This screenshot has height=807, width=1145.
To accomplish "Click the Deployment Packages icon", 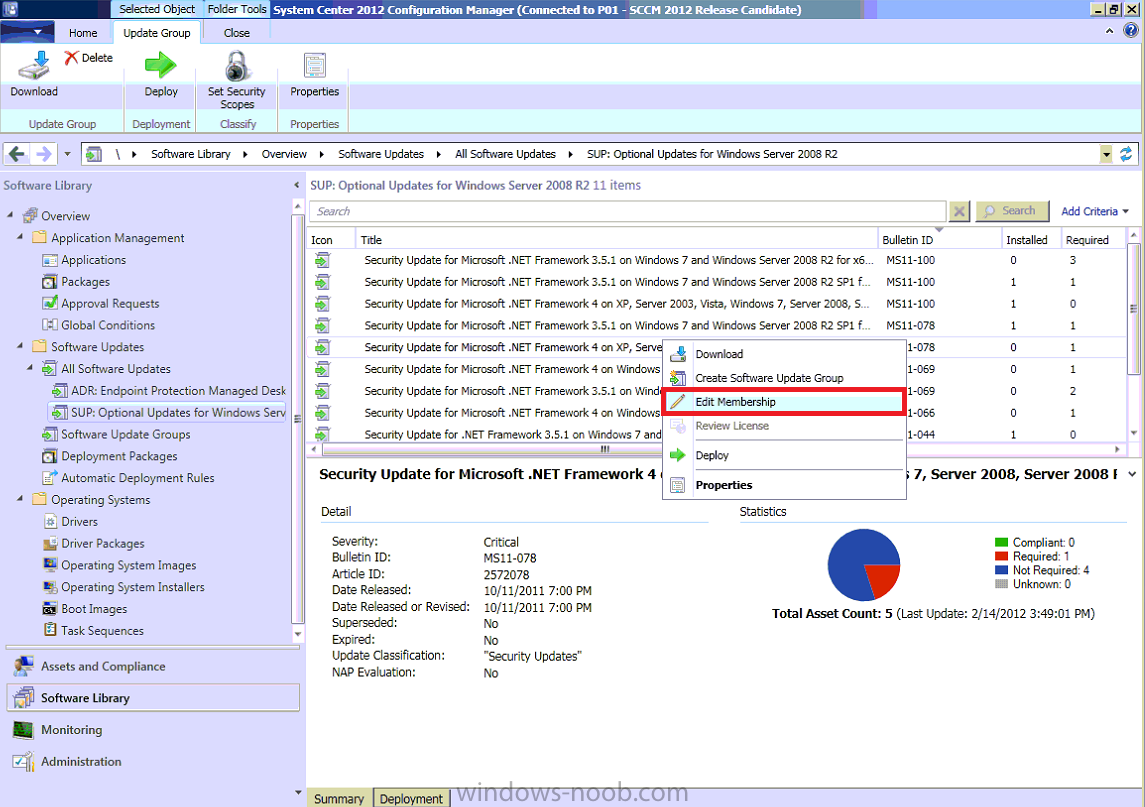I will 50,456.
